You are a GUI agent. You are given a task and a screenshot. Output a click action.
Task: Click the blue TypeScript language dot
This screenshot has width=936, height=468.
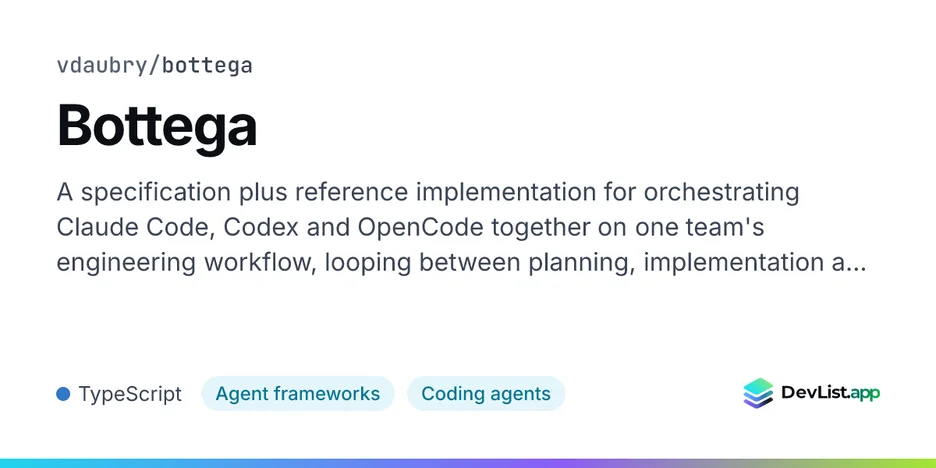[x=63, y=394]
